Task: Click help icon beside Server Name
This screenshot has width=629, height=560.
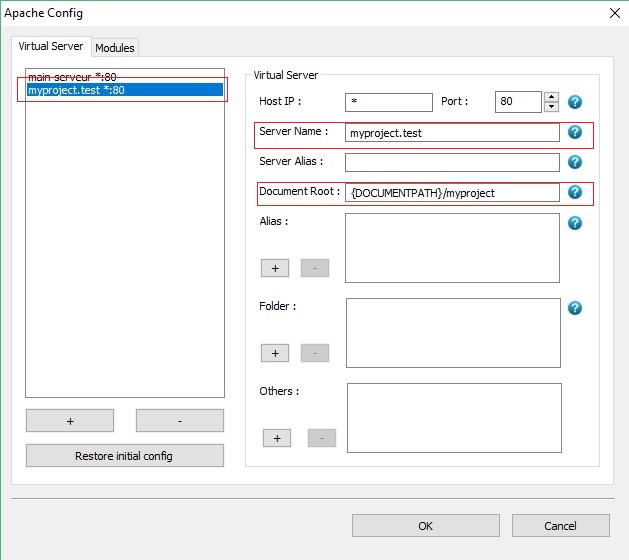Action: 575,132
